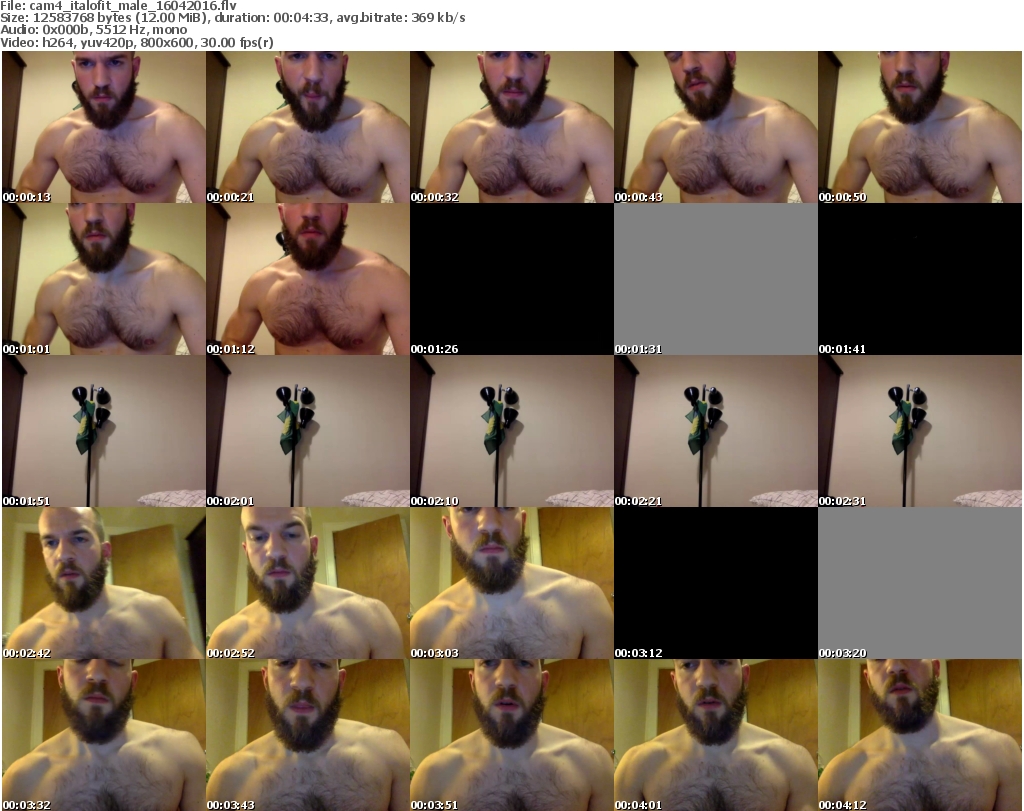Image resolution: width=1024 pixels, height=811 pixels.
Task: Pick the coat rack frame at 00:02:10
Action: click(x=512, y=432)
